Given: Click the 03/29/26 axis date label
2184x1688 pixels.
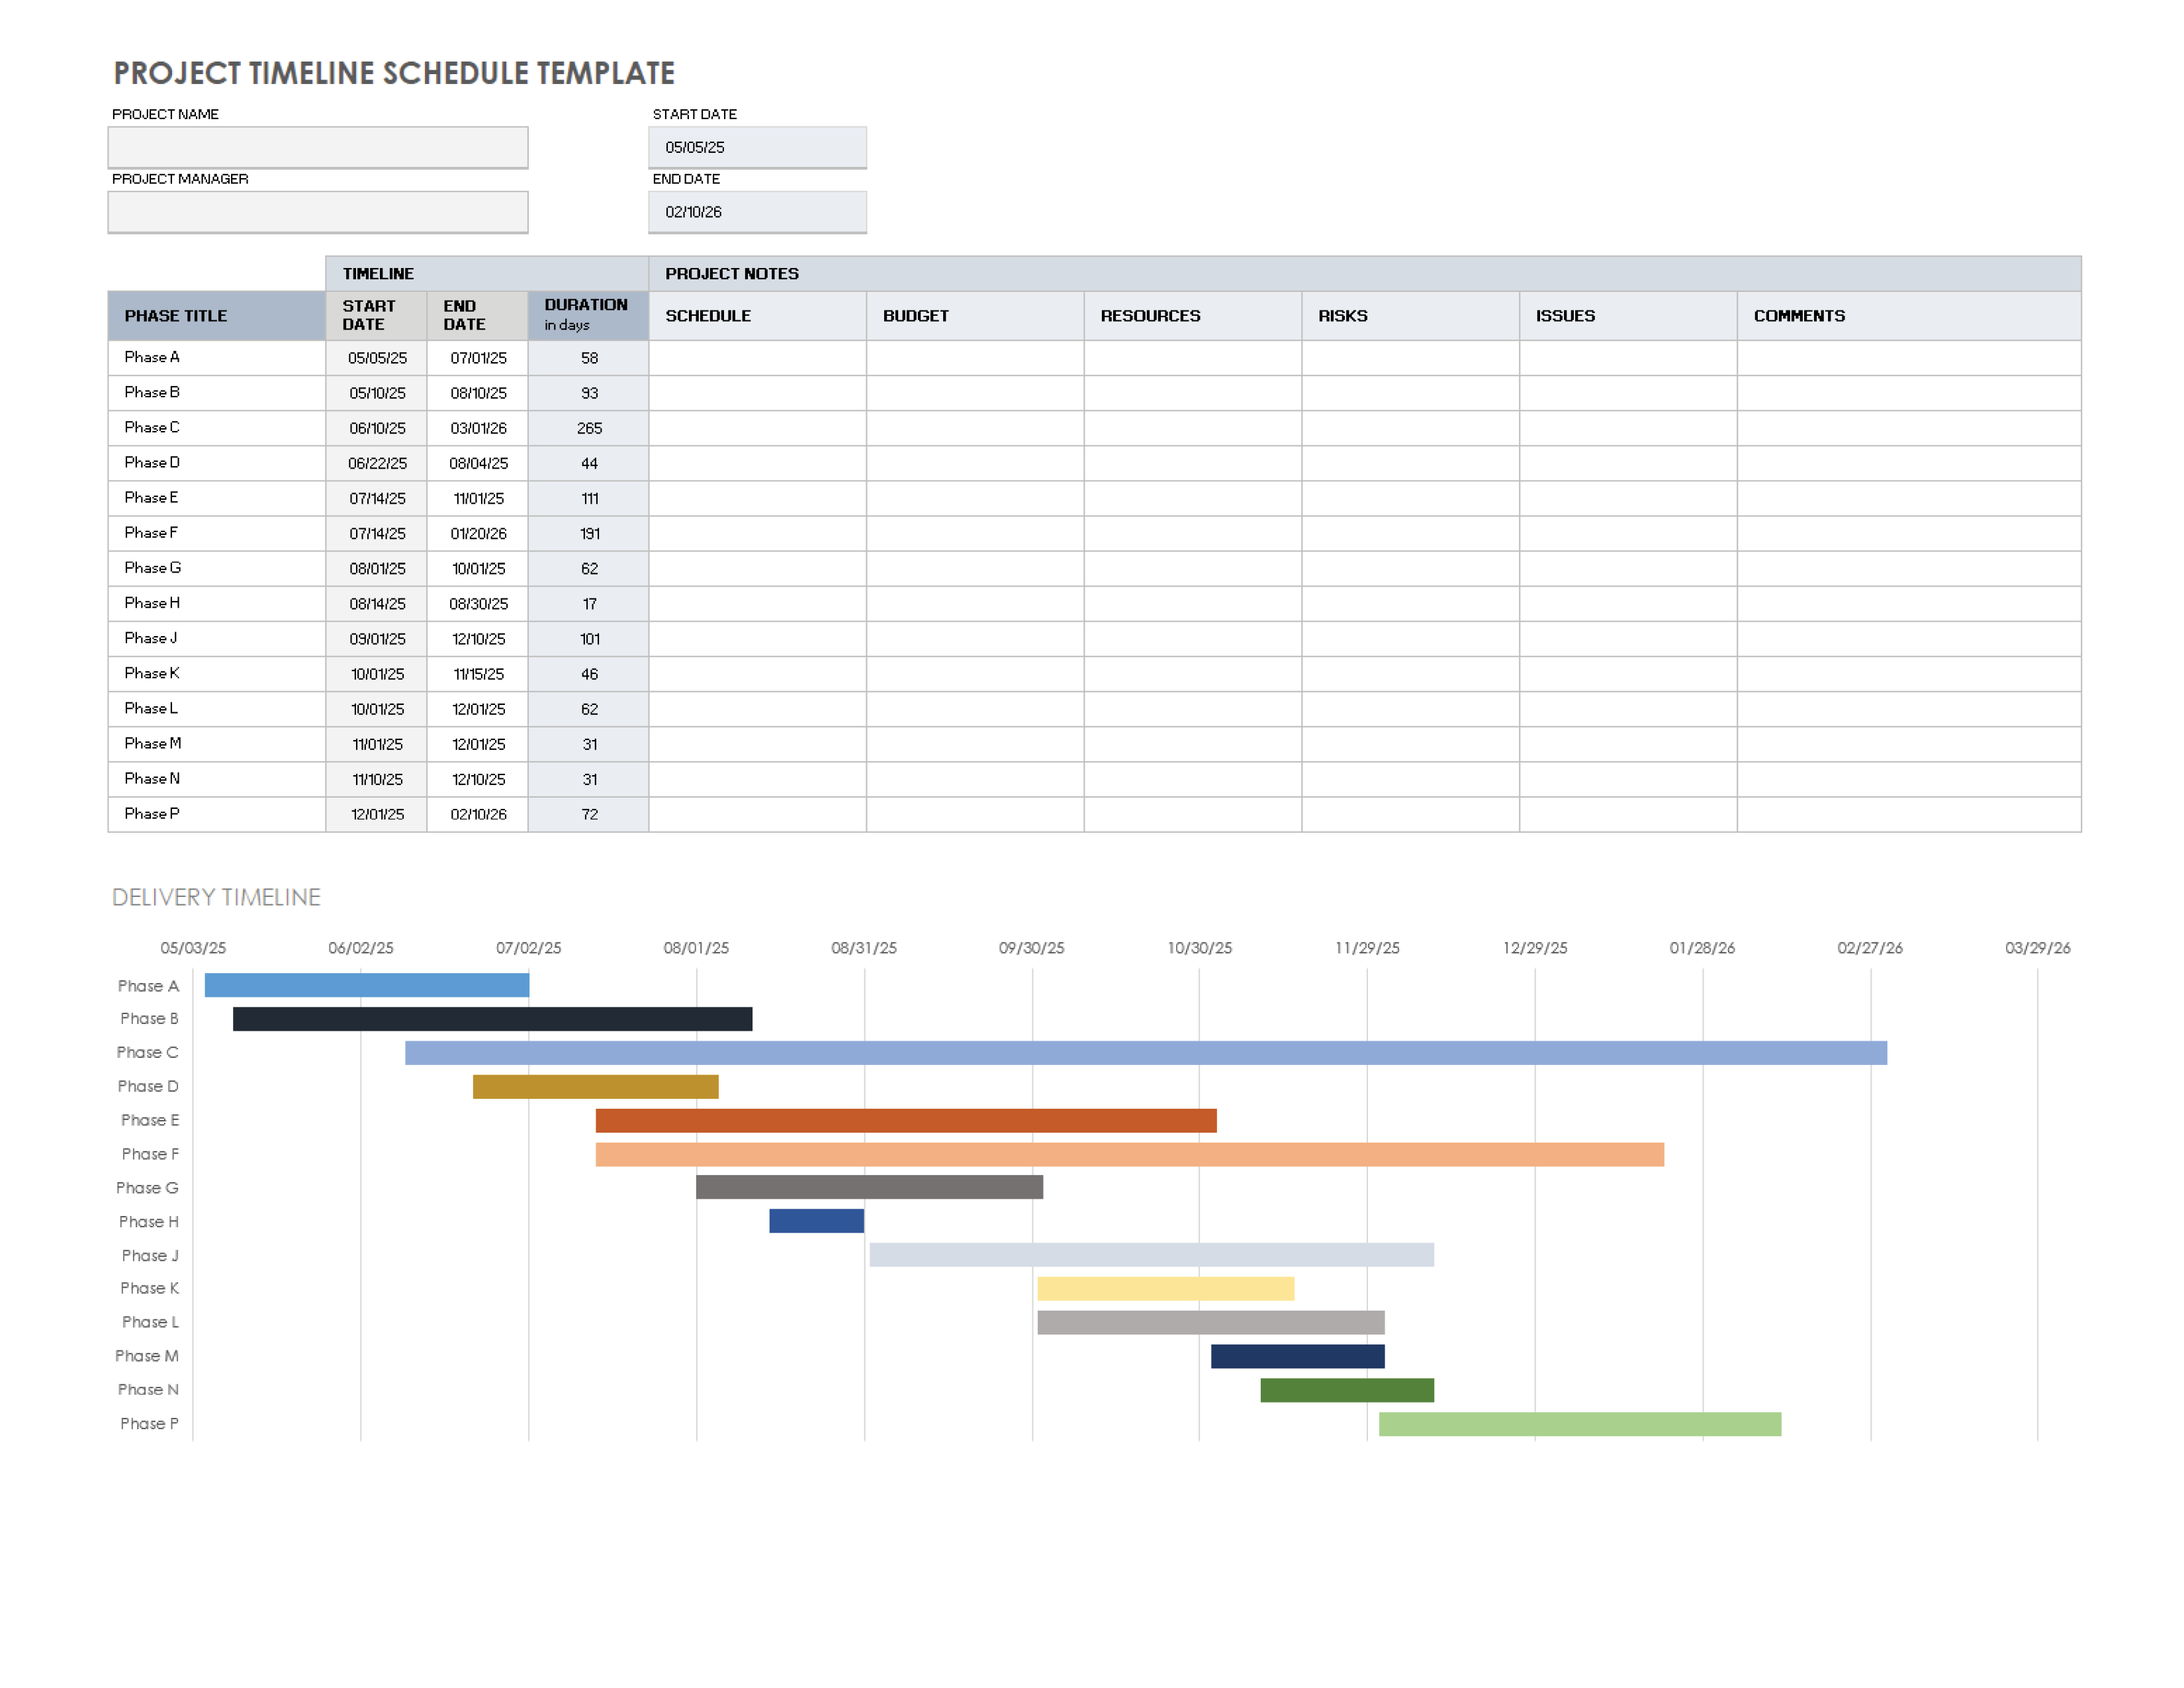Looking at the screenshot, I should coord(2037,948).
